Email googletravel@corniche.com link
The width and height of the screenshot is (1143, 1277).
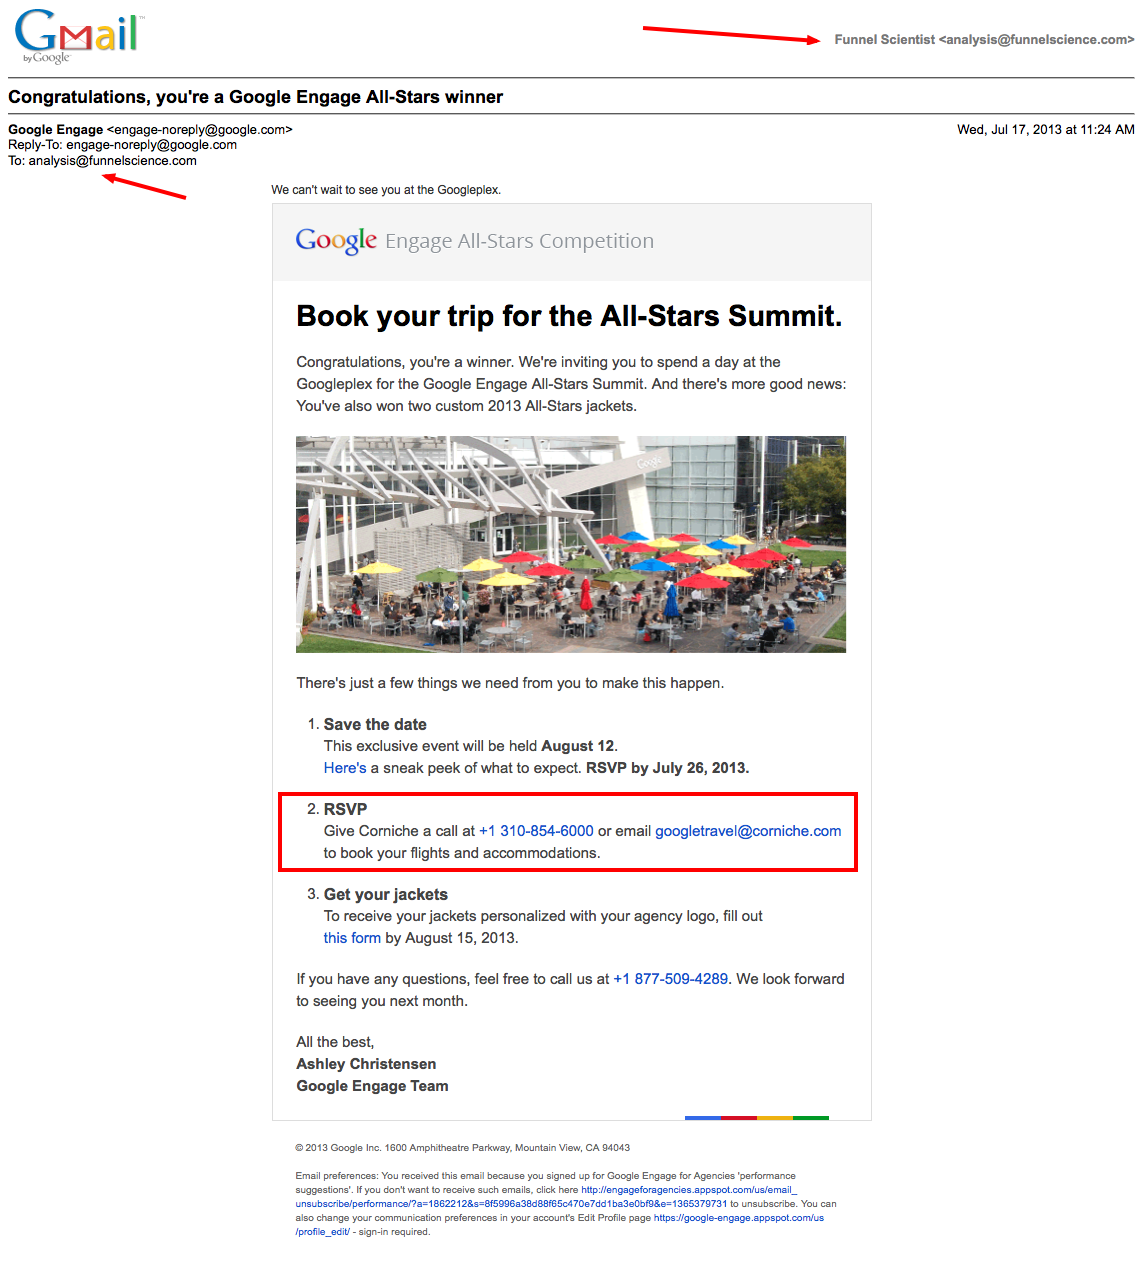[748, 831]
